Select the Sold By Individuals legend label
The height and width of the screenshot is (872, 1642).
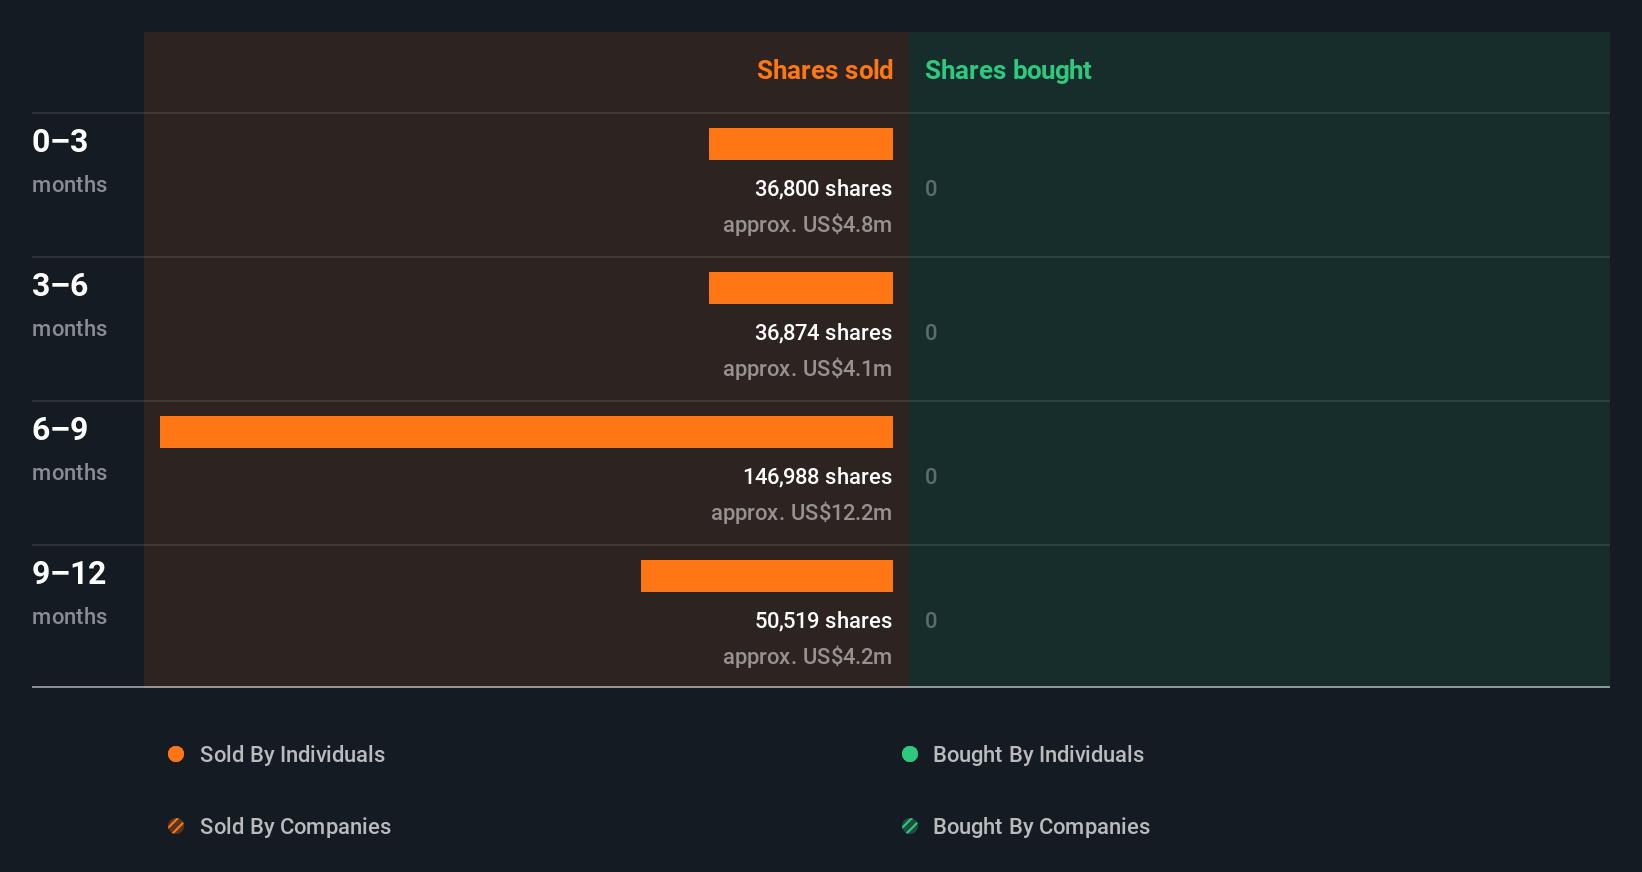click(x=292, y=755)
